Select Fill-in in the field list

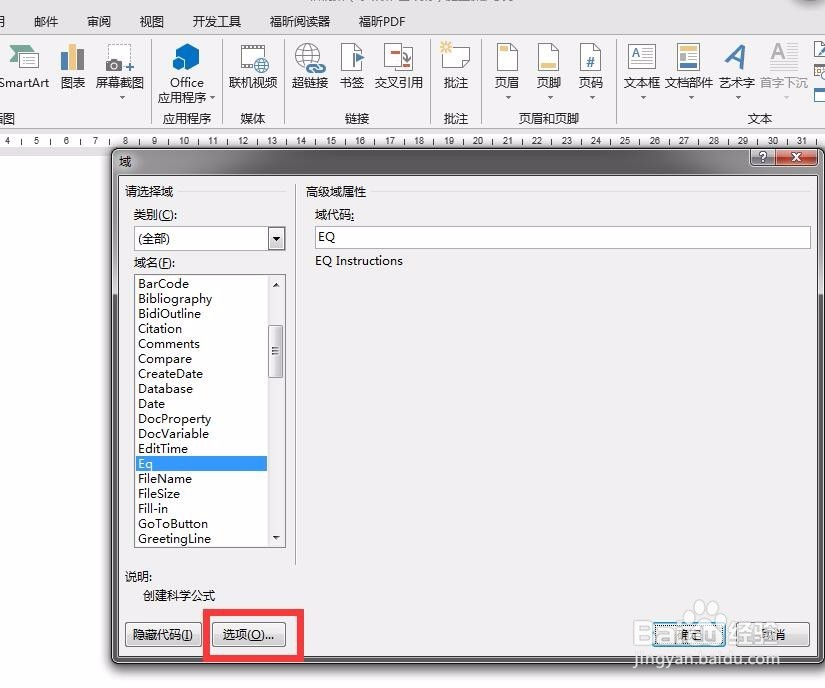coord(153,509)
